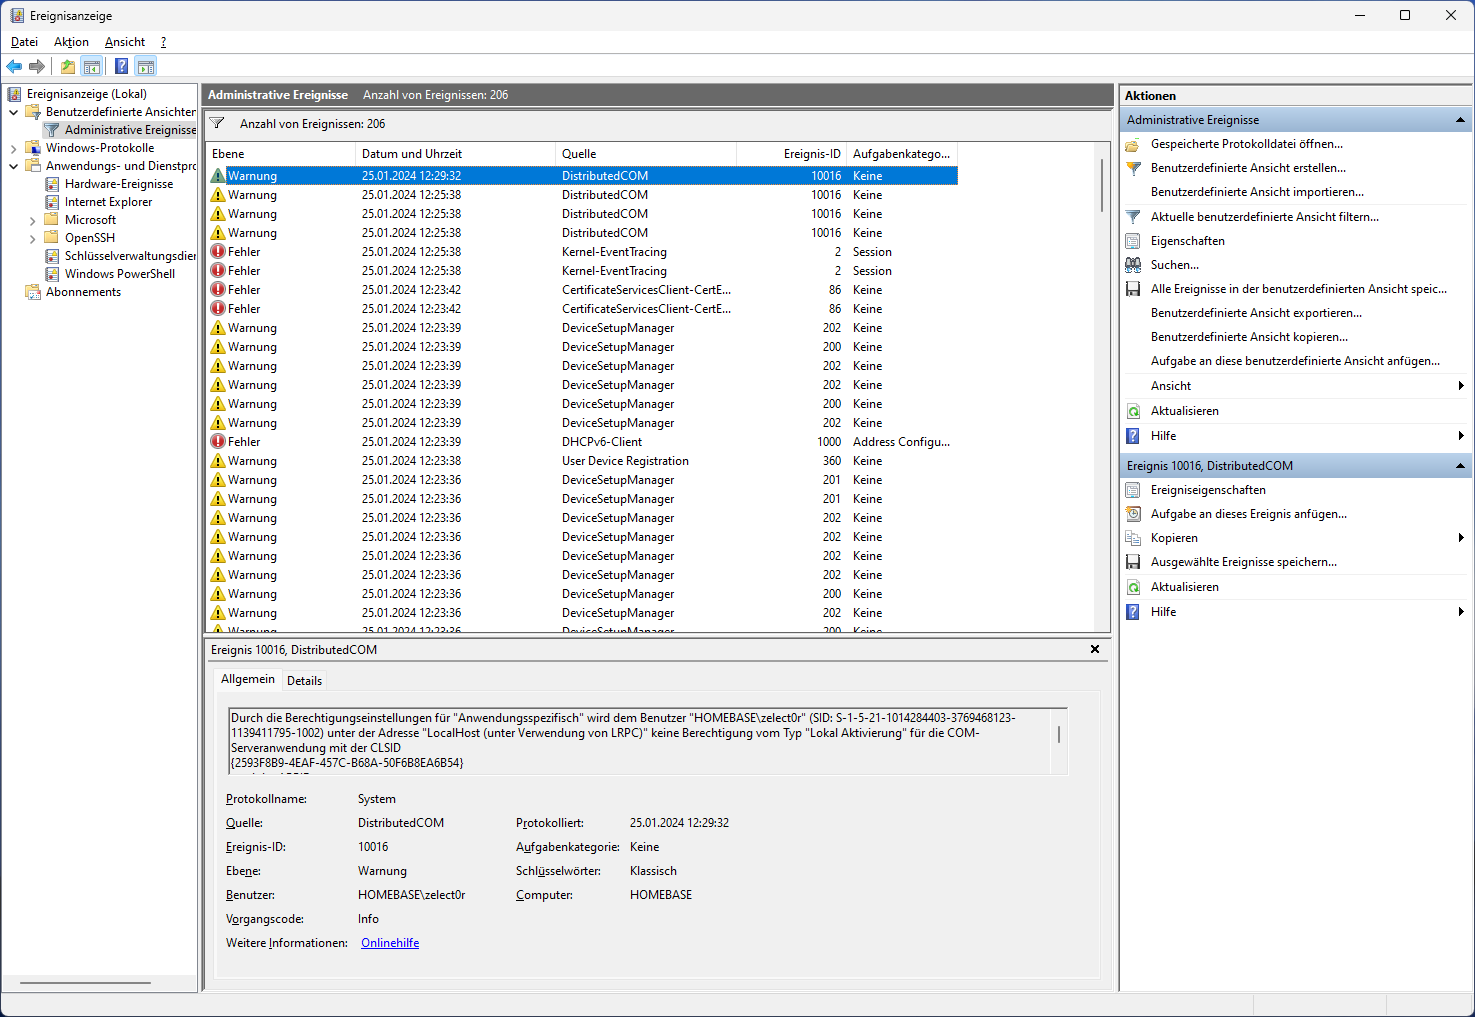This screenshot has width=1475, height=1017.
Task: Click Aktuelle benutzerdefinierte Ansicht filtern action
Action: click(1264, 217)
